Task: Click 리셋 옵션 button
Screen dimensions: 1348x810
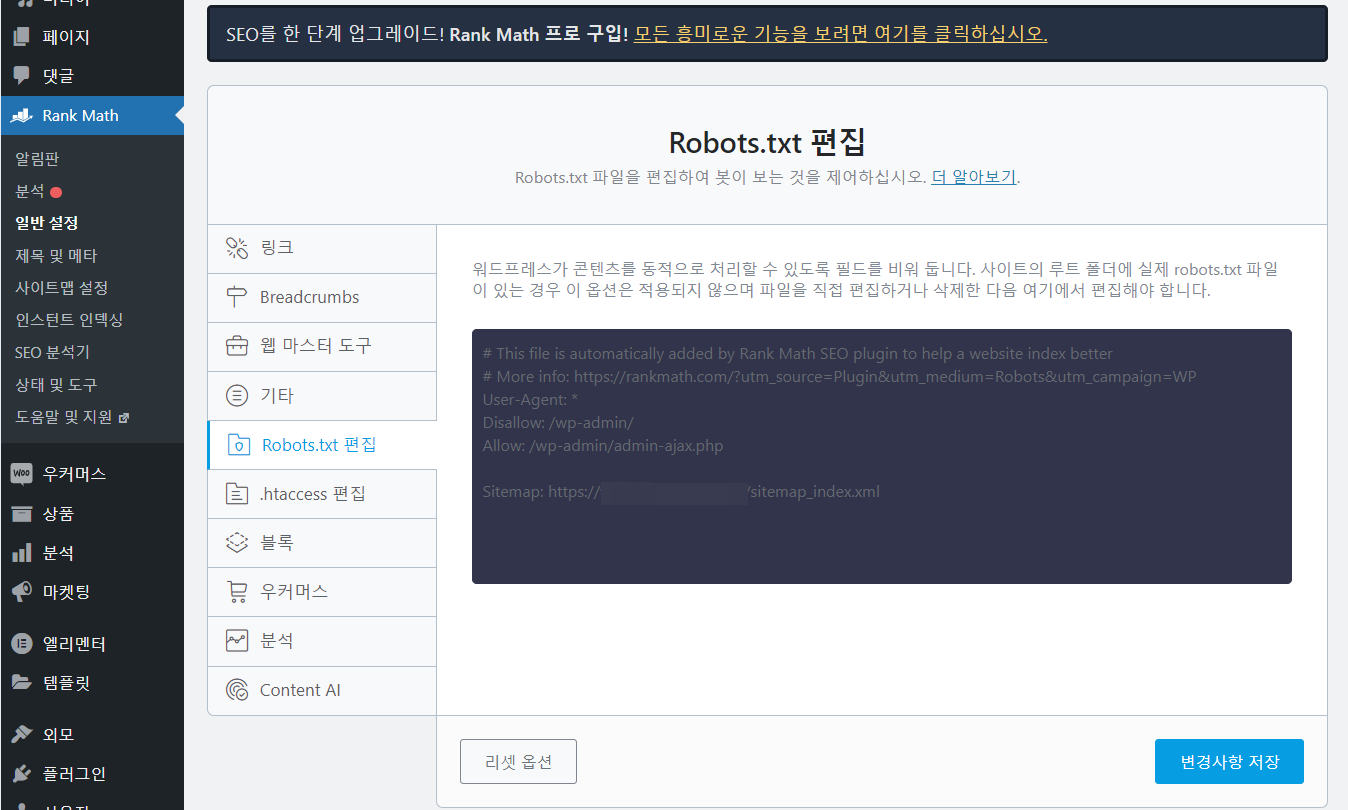Action: pos(518,762)
